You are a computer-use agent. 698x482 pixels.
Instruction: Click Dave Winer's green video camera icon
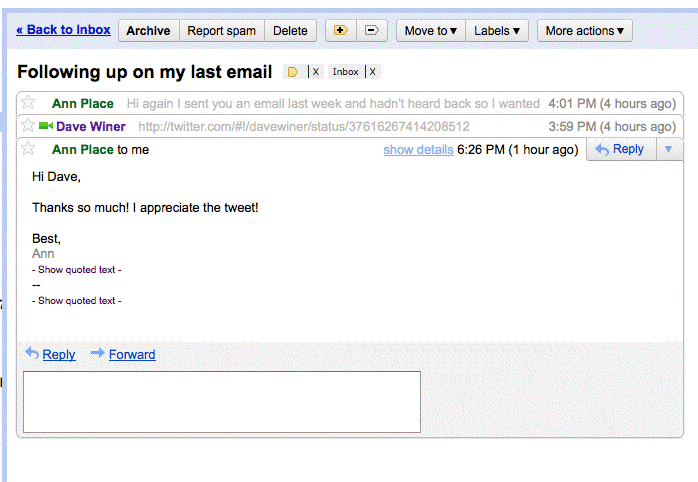pos(46,127)
